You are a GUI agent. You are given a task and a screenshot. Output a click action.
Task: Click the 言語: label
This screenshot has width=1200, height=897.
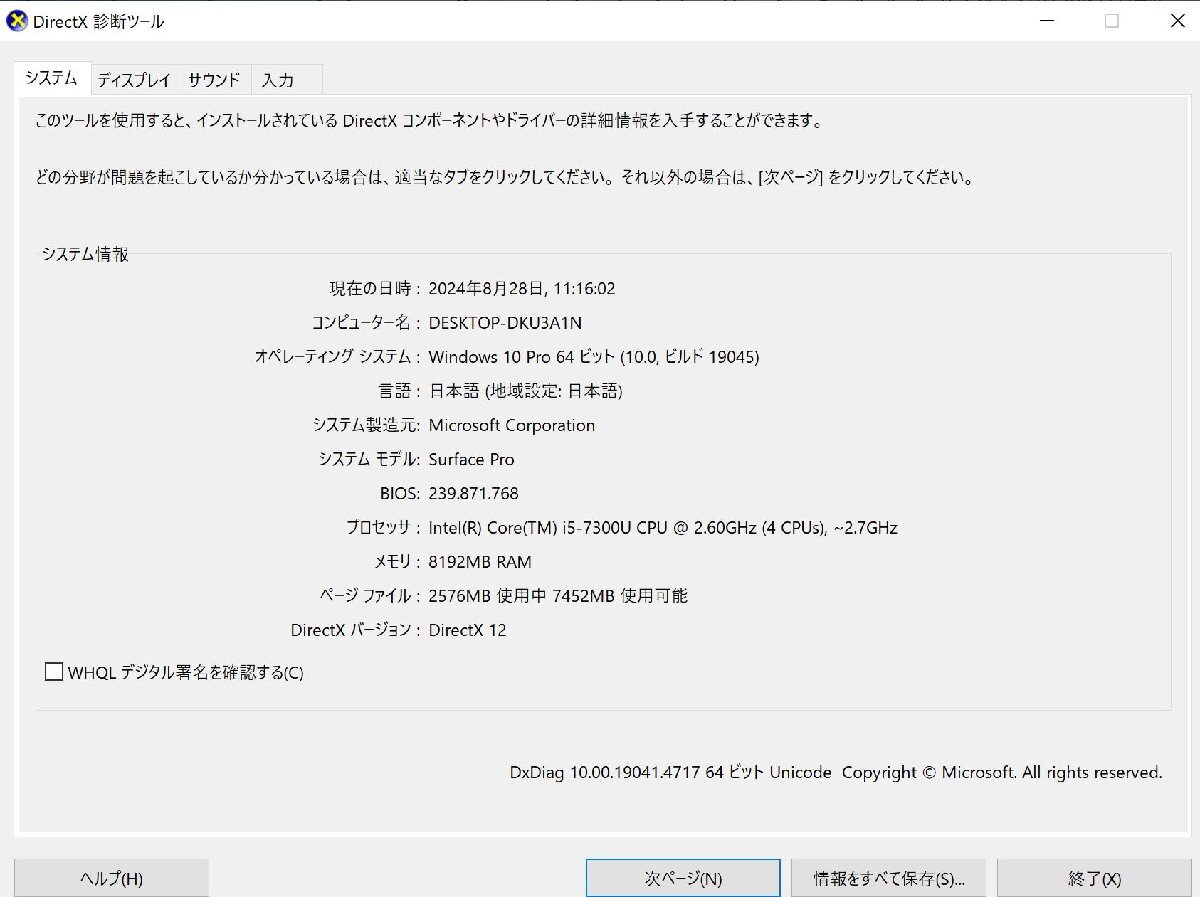point(400,391)
